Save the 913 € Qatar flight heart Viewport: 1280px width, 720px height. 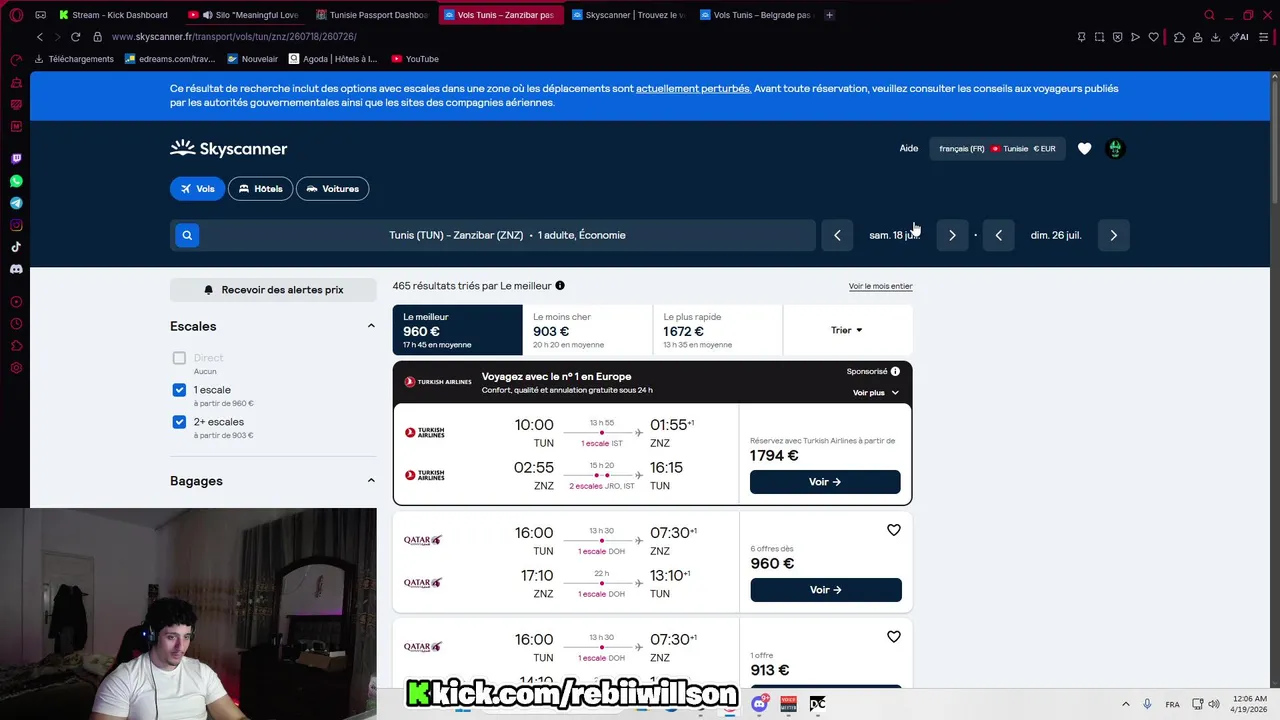pyautogui.click(x=894, y=637)
